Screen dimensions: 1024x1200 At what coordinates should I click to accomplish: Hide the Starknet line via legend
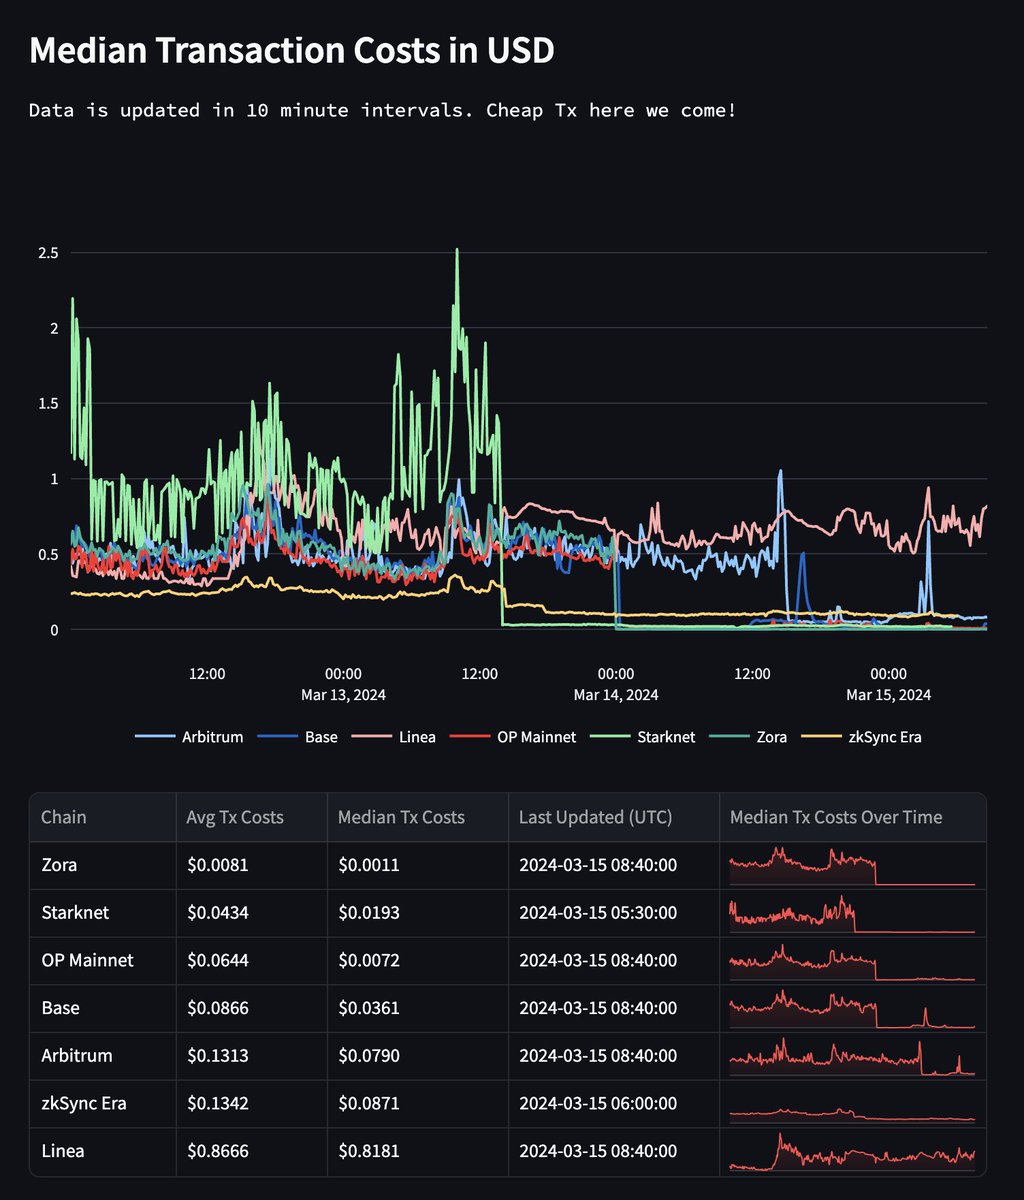point(666,737)
